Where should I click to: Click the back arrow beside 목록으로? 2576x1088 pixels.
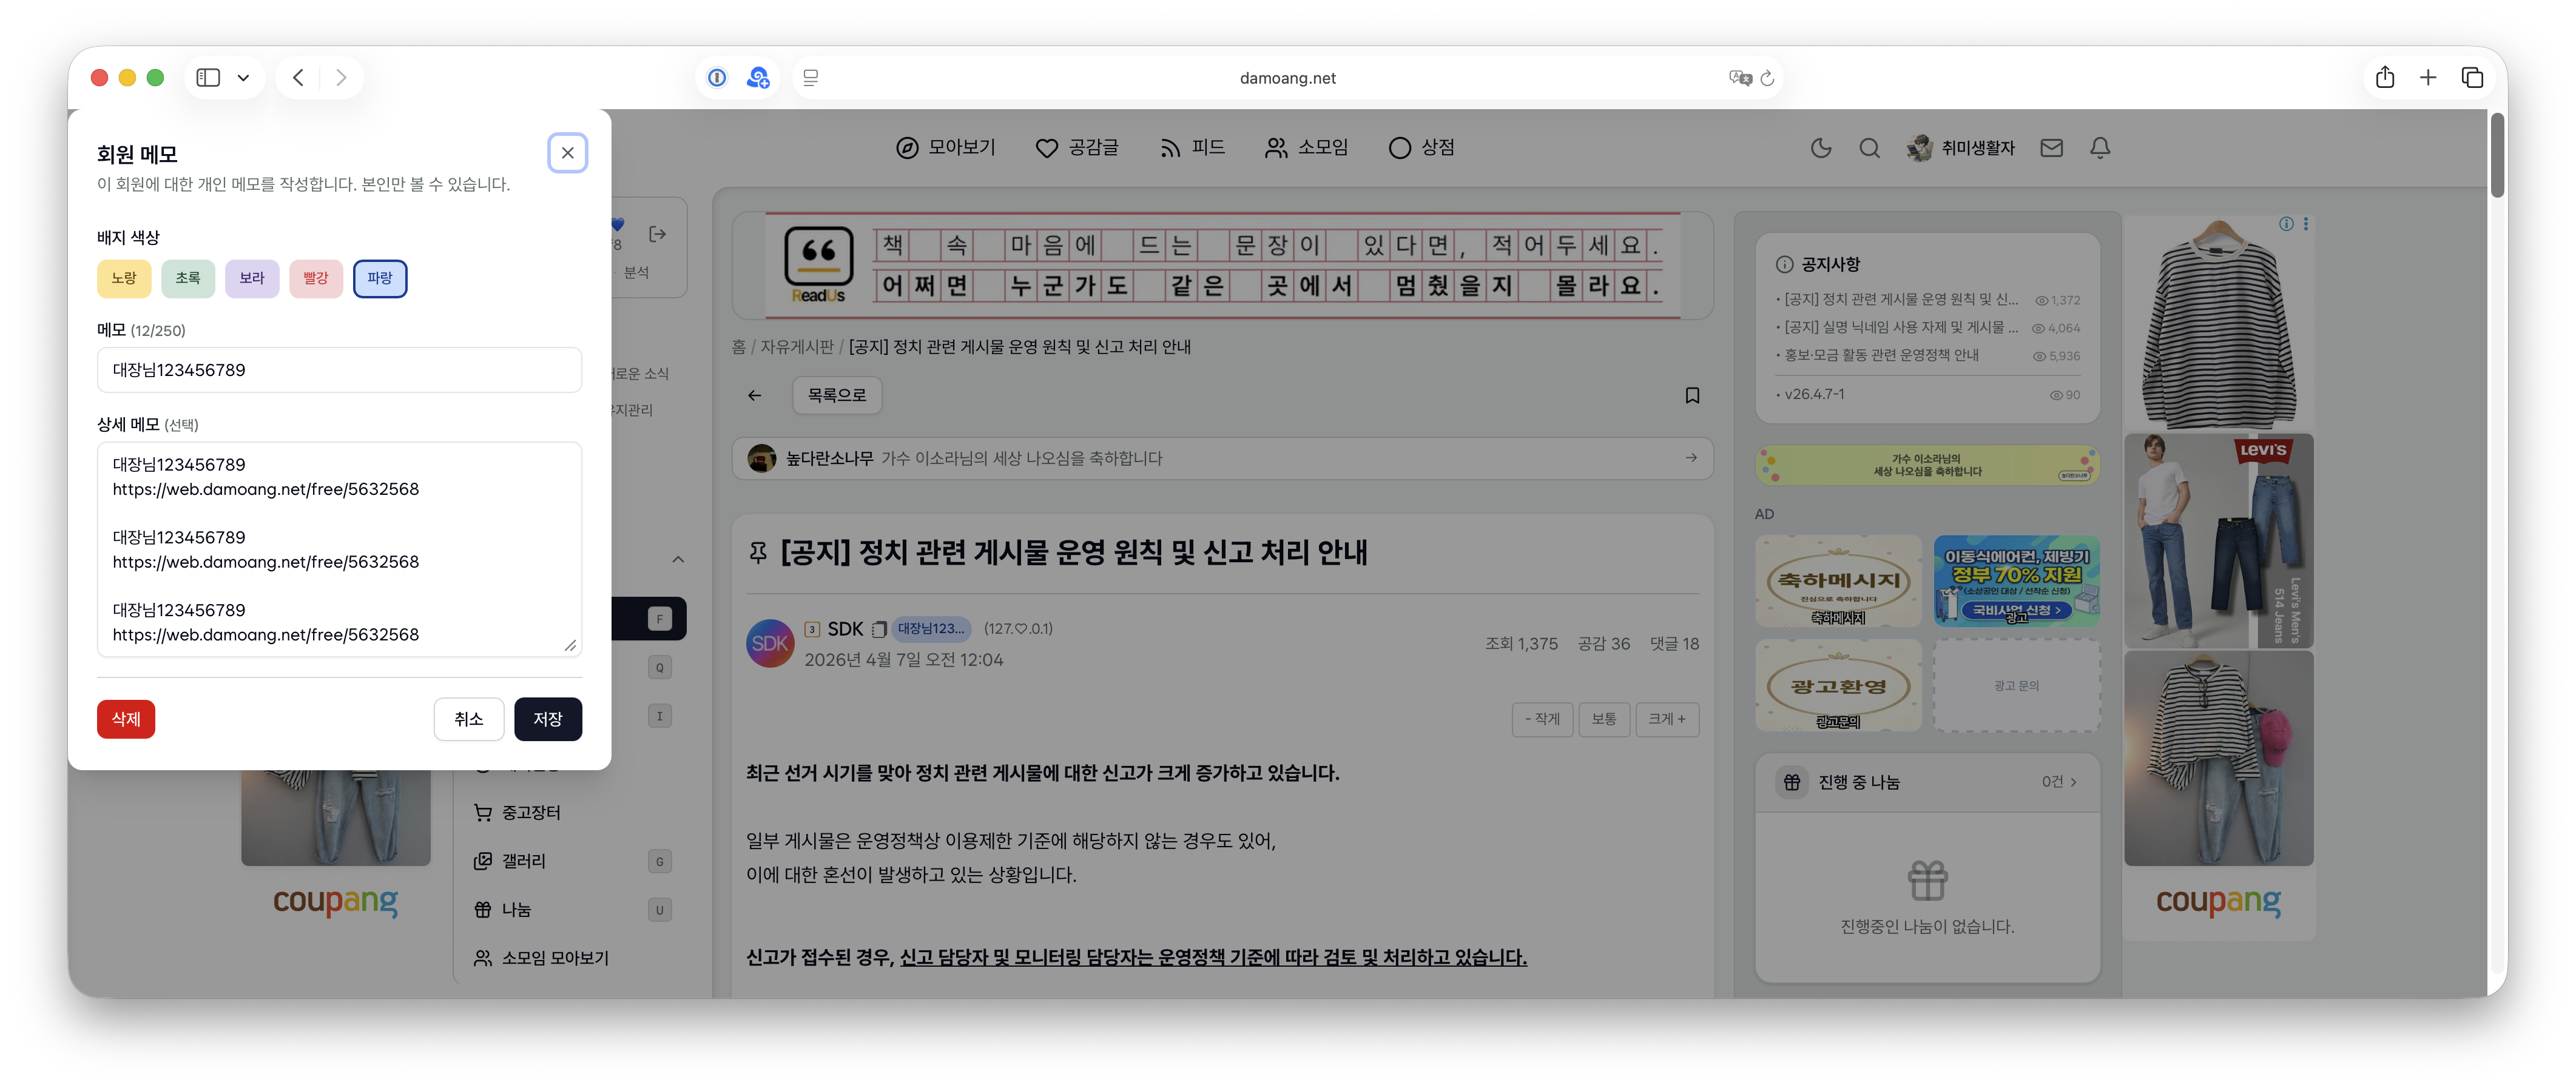754,396
